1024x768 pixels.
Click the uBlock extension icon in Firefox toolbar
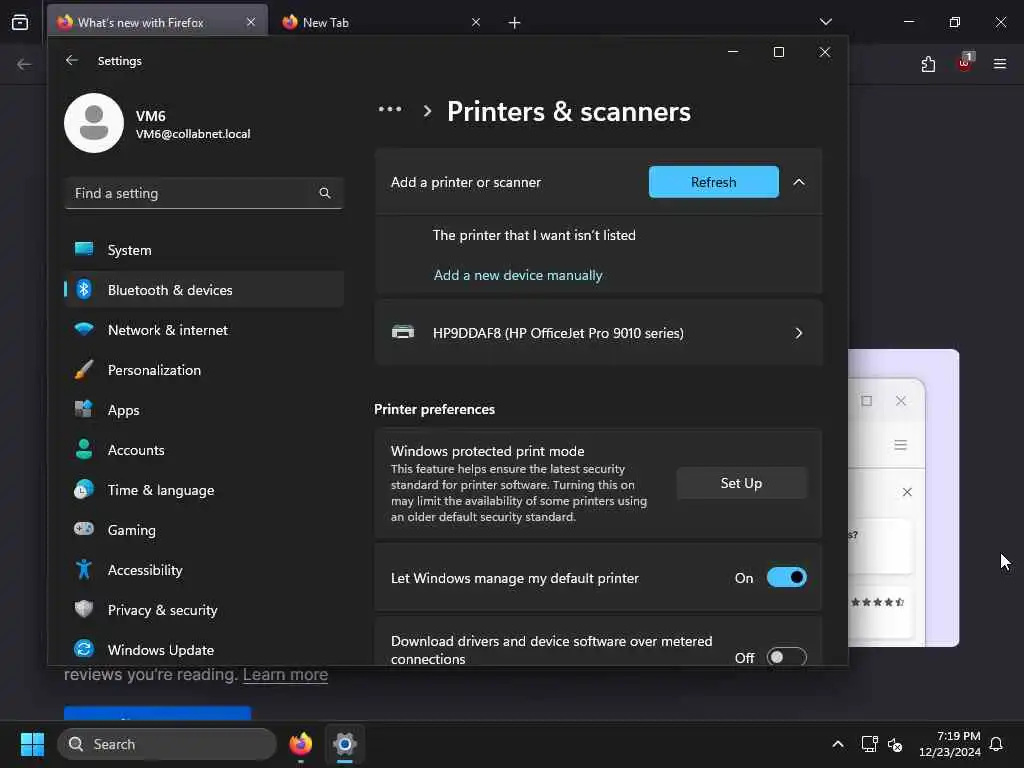click(965, 63)
